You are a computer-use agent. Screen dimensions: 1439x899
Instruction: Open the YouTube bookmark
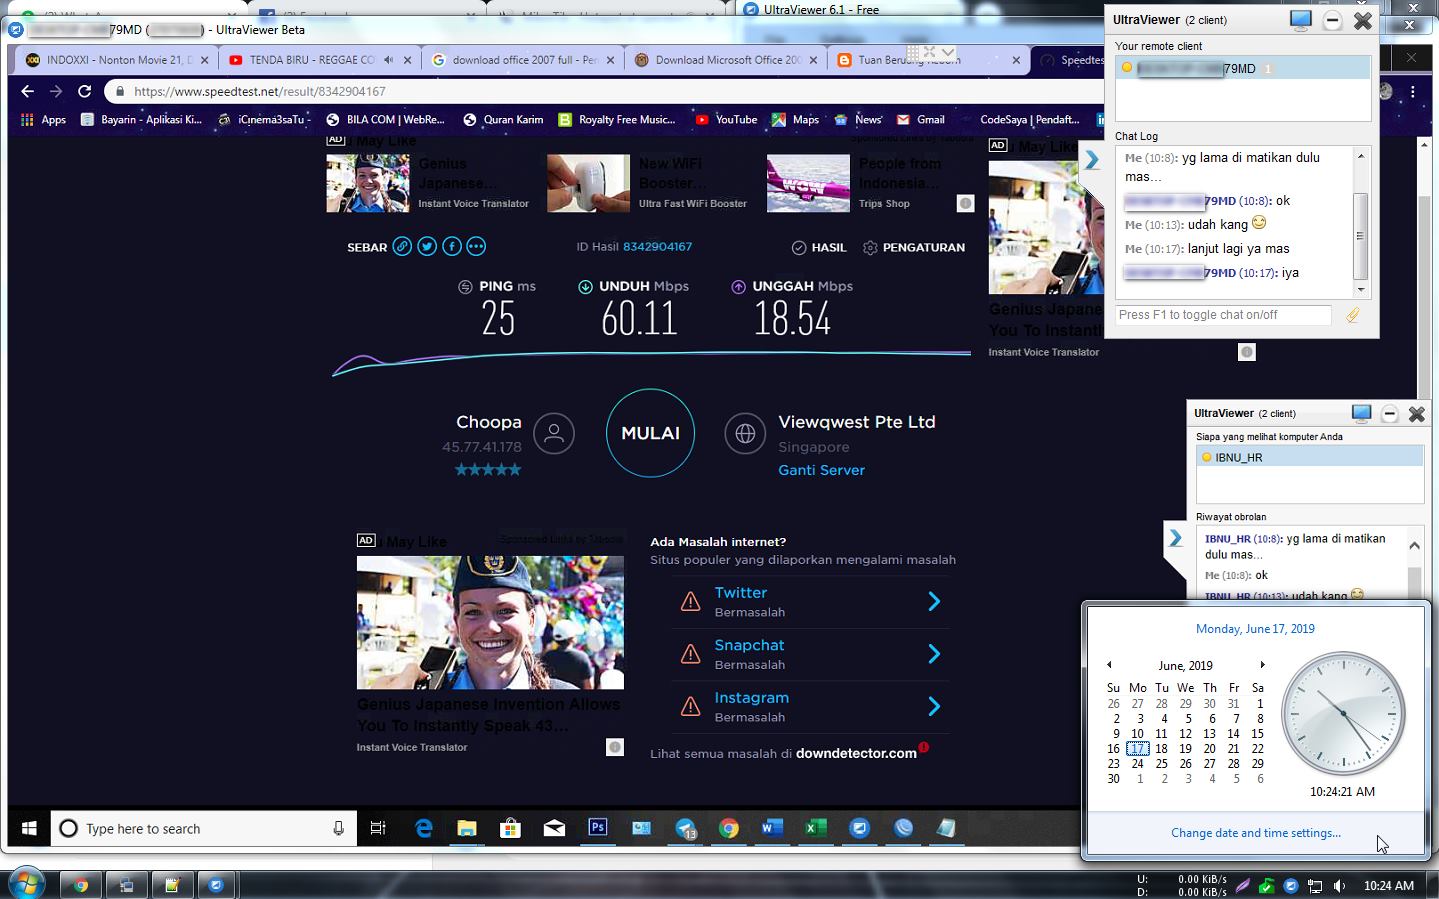tap(726, 119)
